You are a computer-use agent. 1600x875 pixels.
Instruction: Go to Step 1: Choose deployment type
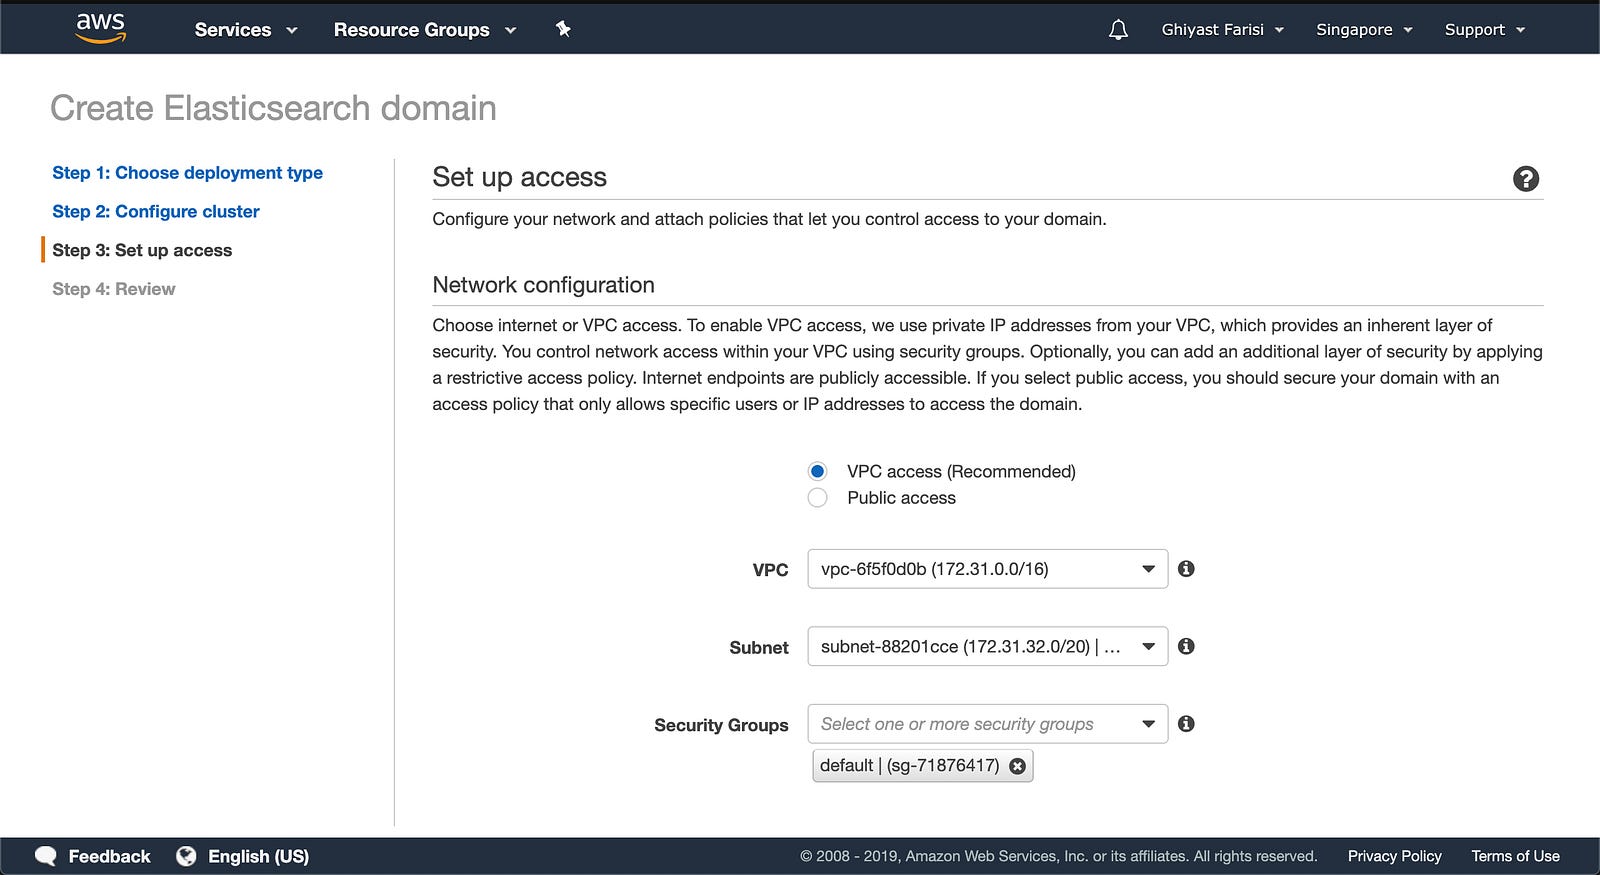(x=187, y=173)
